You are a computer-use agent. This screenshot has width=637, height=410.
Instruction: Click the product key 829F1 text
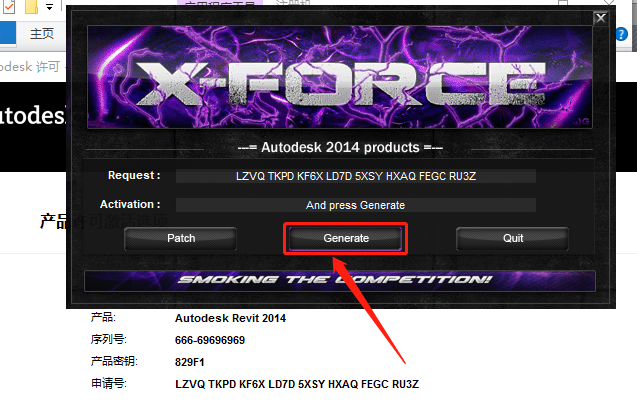[189, 362]
